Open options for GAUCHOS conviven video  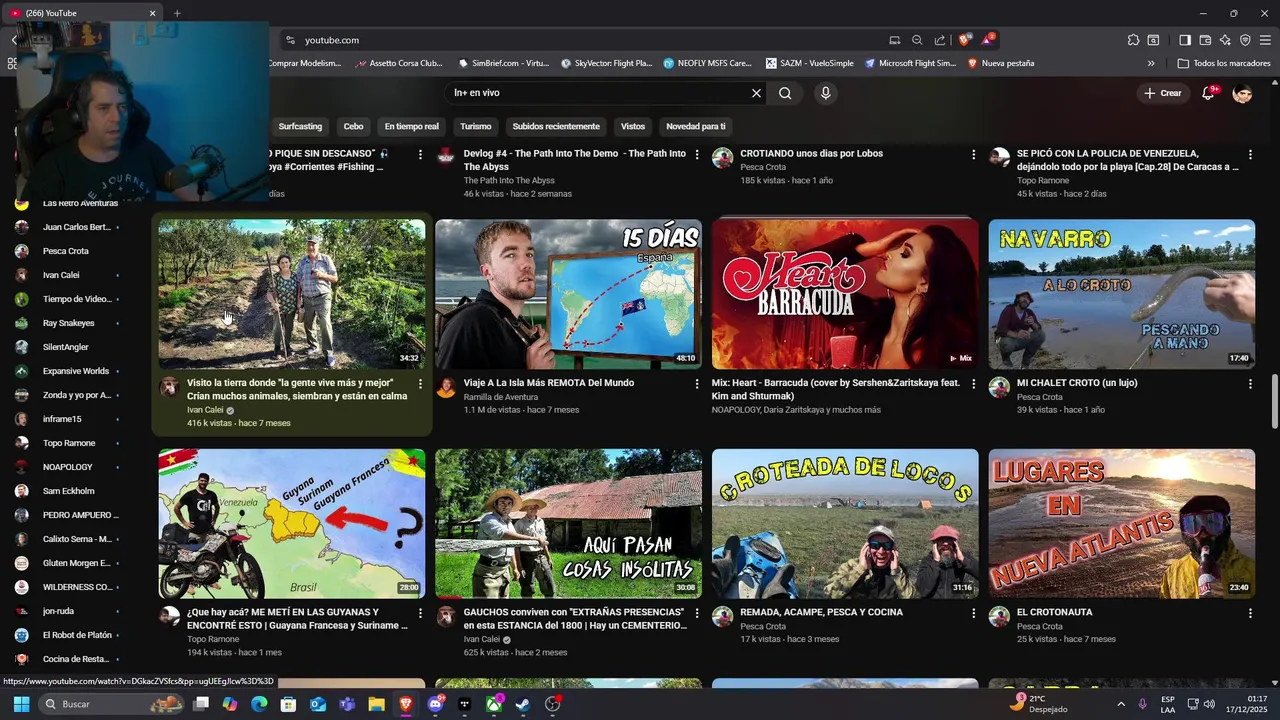tap(697, 613)
